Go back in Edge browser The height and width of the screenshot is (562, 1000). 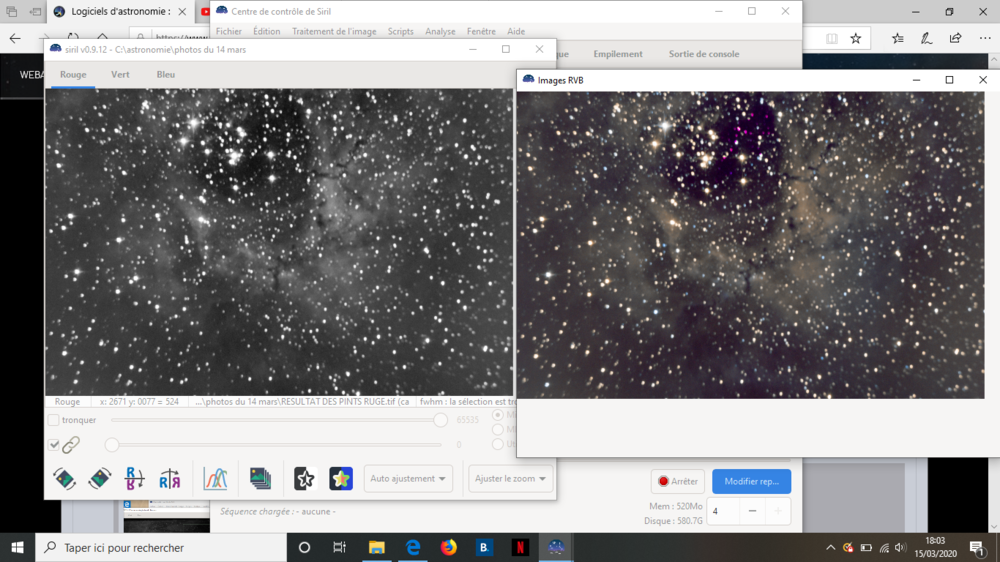[x=15, y=39]
